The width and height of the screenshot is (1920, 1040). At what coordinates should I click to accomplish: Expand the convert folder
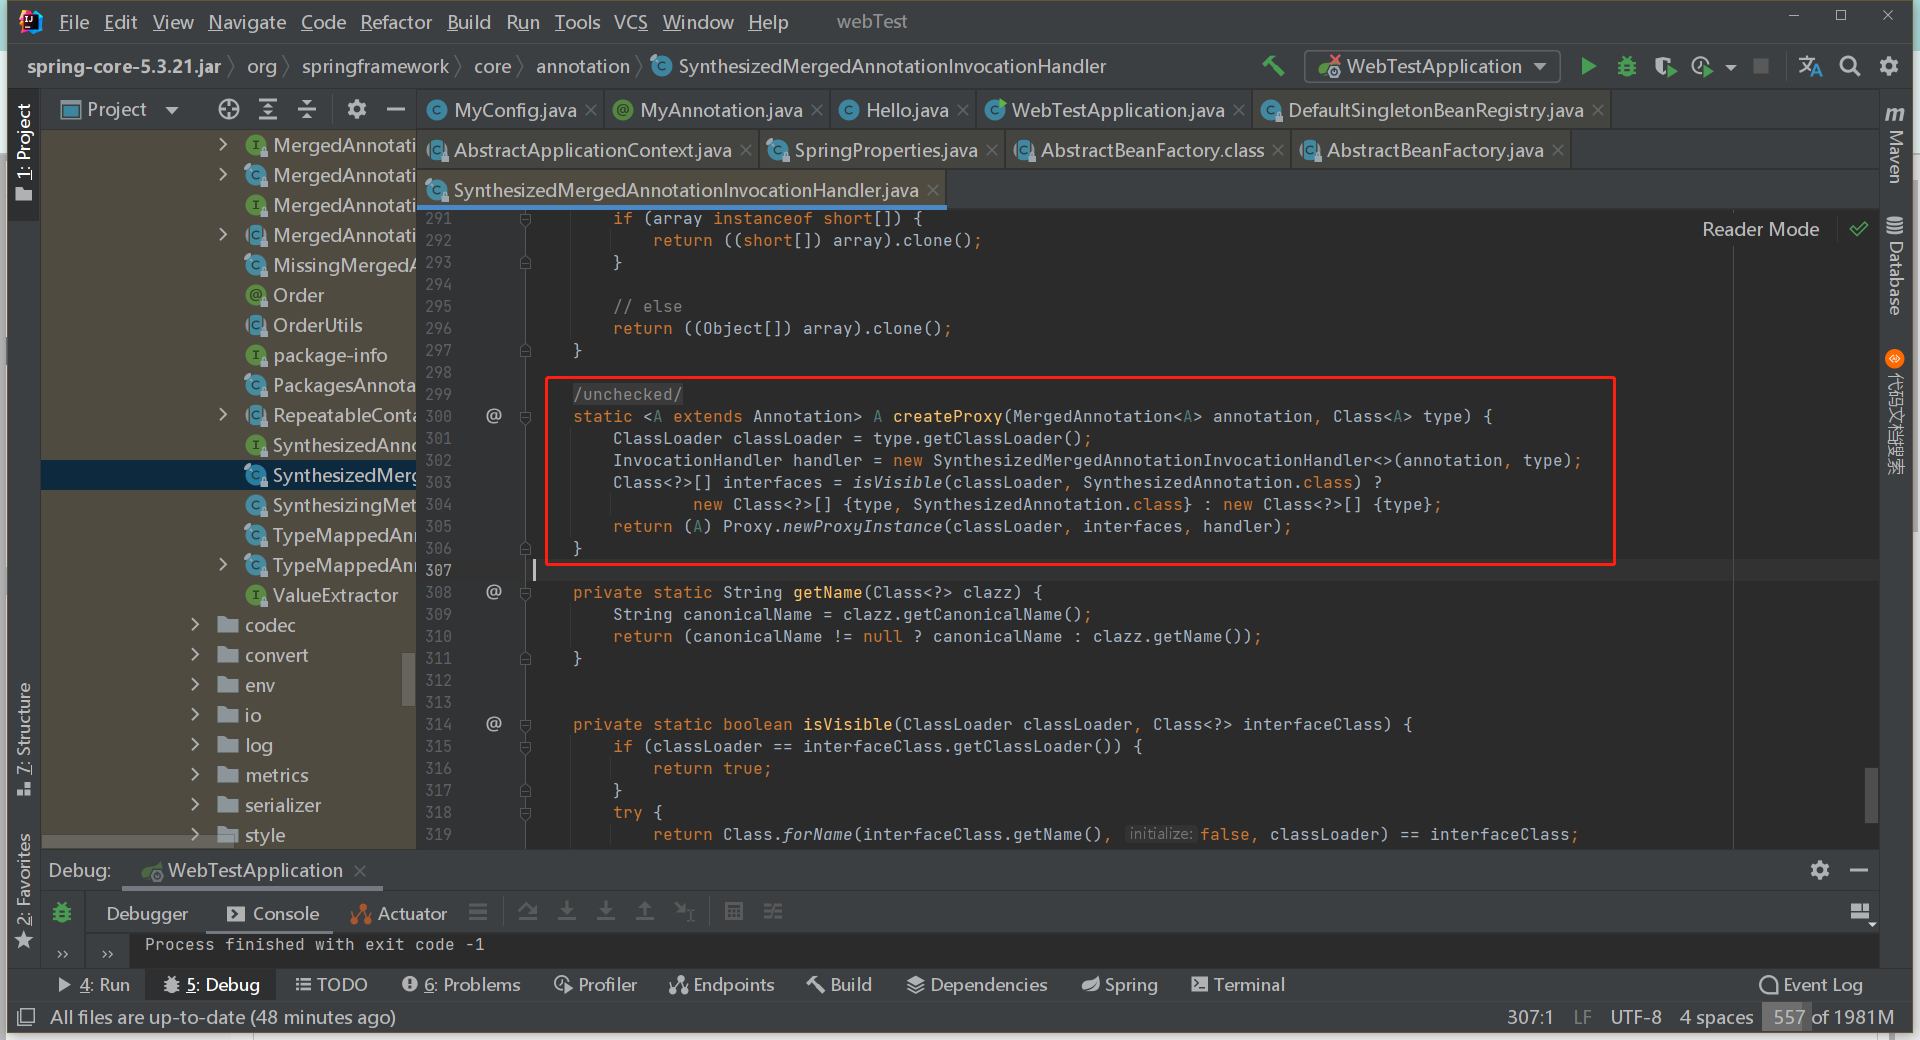point(196,655)
